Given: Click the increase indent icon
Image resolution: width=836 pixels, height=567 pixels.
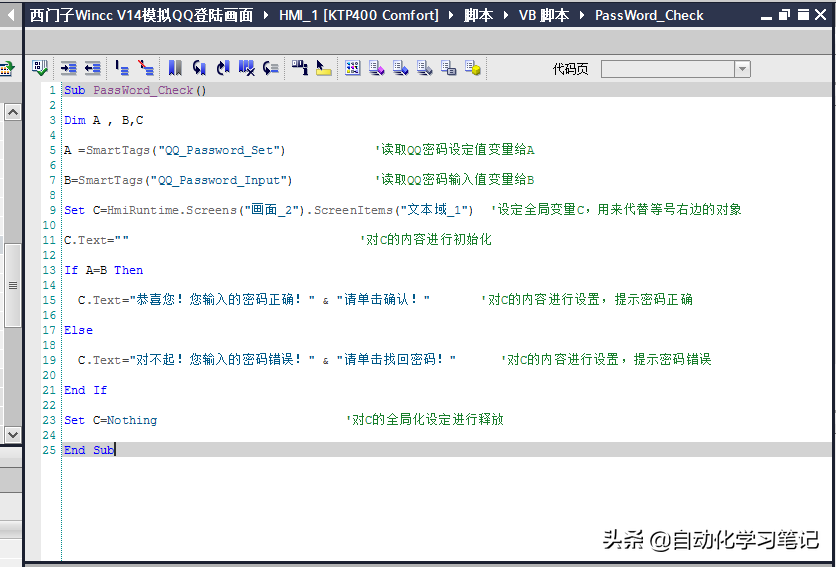Looking at the screenshot, I should tap(69, 68).
